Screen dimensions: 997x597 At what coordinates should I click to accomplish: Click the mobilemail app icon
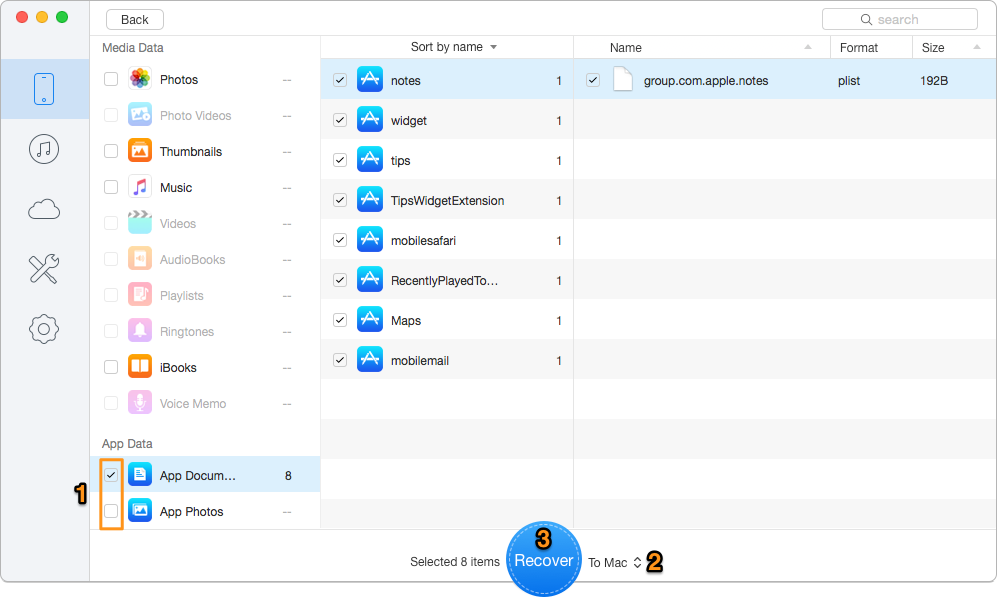(369, 360)
